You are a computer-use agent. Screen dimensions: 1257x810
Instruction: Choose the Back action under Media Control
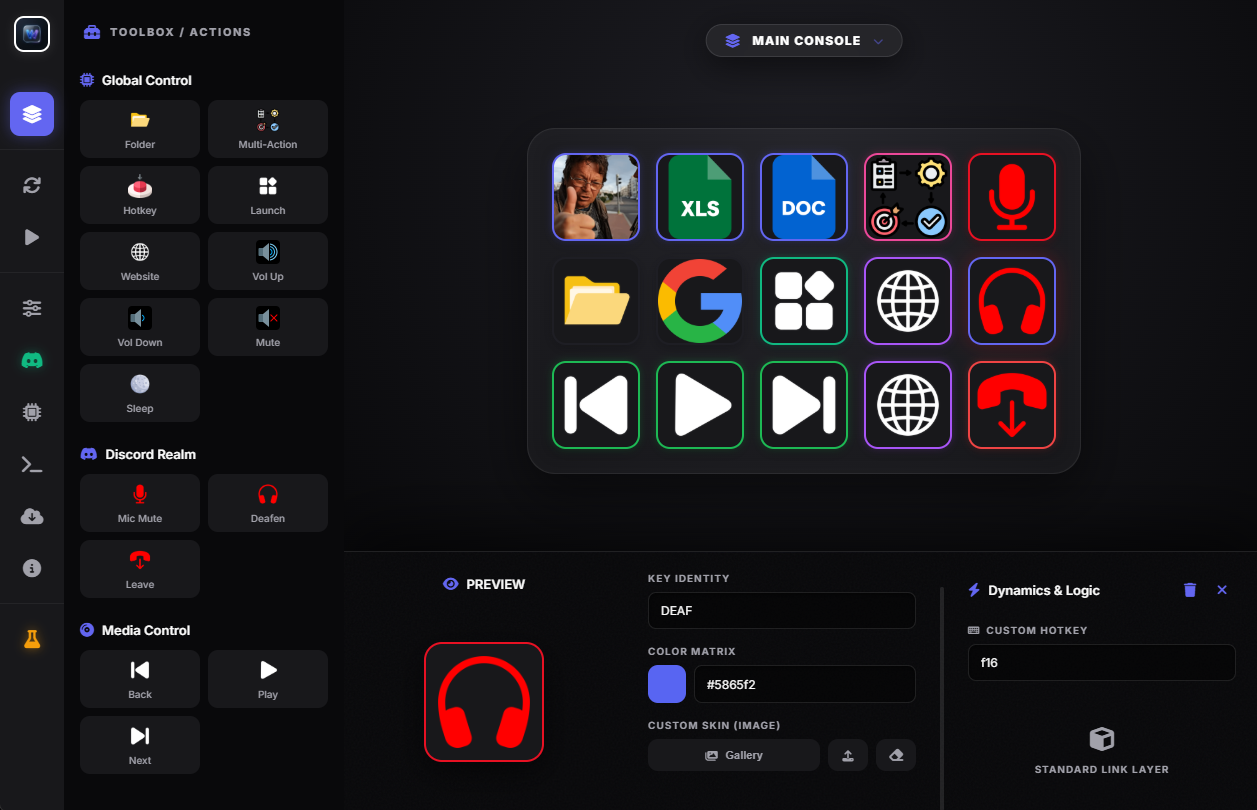pyautogui.click(x=140, y=679)
